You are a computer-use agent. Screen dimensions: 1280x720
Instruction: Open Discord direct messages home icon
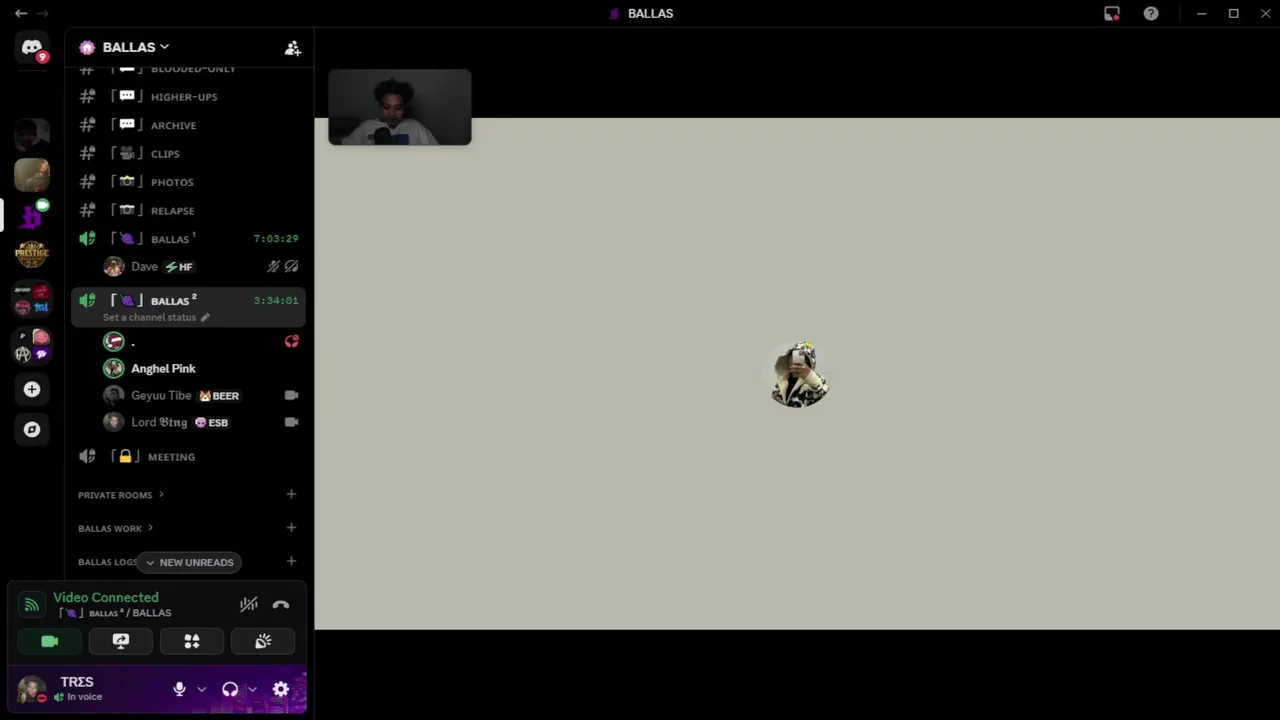[32, 48]
